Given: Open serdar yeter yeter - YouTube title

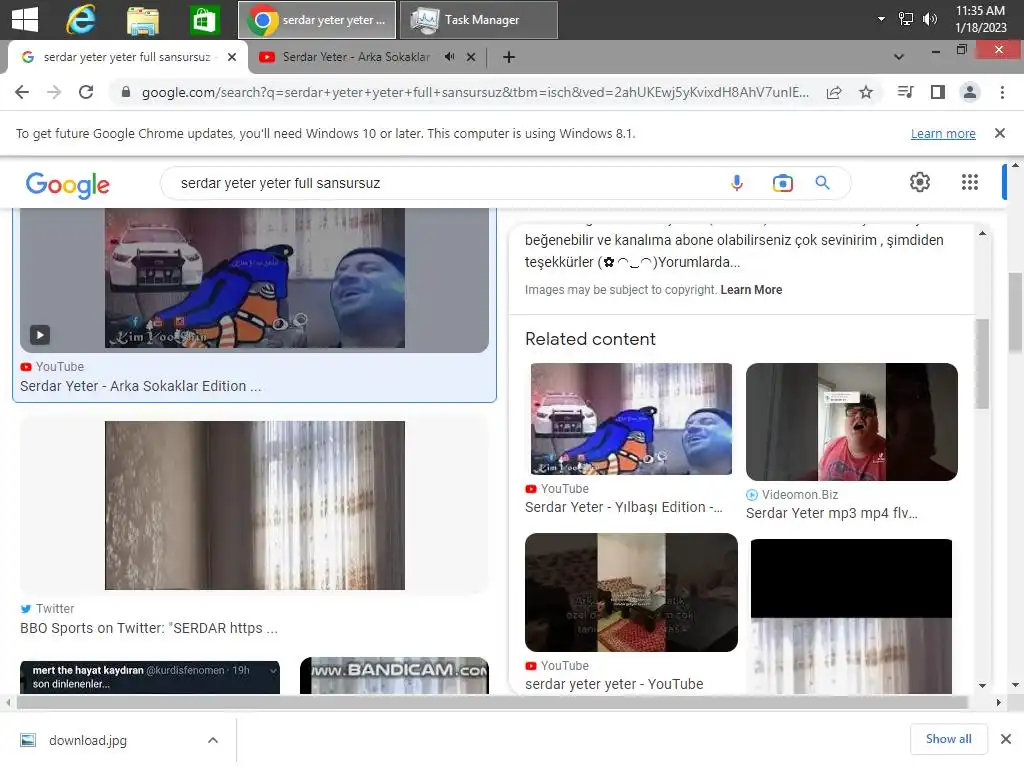Looking at the screenshot, I should click(x=614, y=684).
